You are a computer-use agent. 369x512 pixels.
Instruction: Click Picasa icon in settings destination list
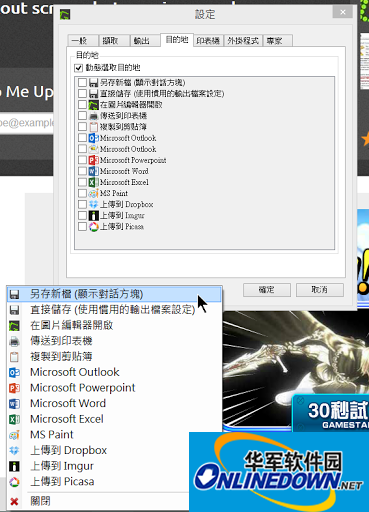tap(94, 227)
